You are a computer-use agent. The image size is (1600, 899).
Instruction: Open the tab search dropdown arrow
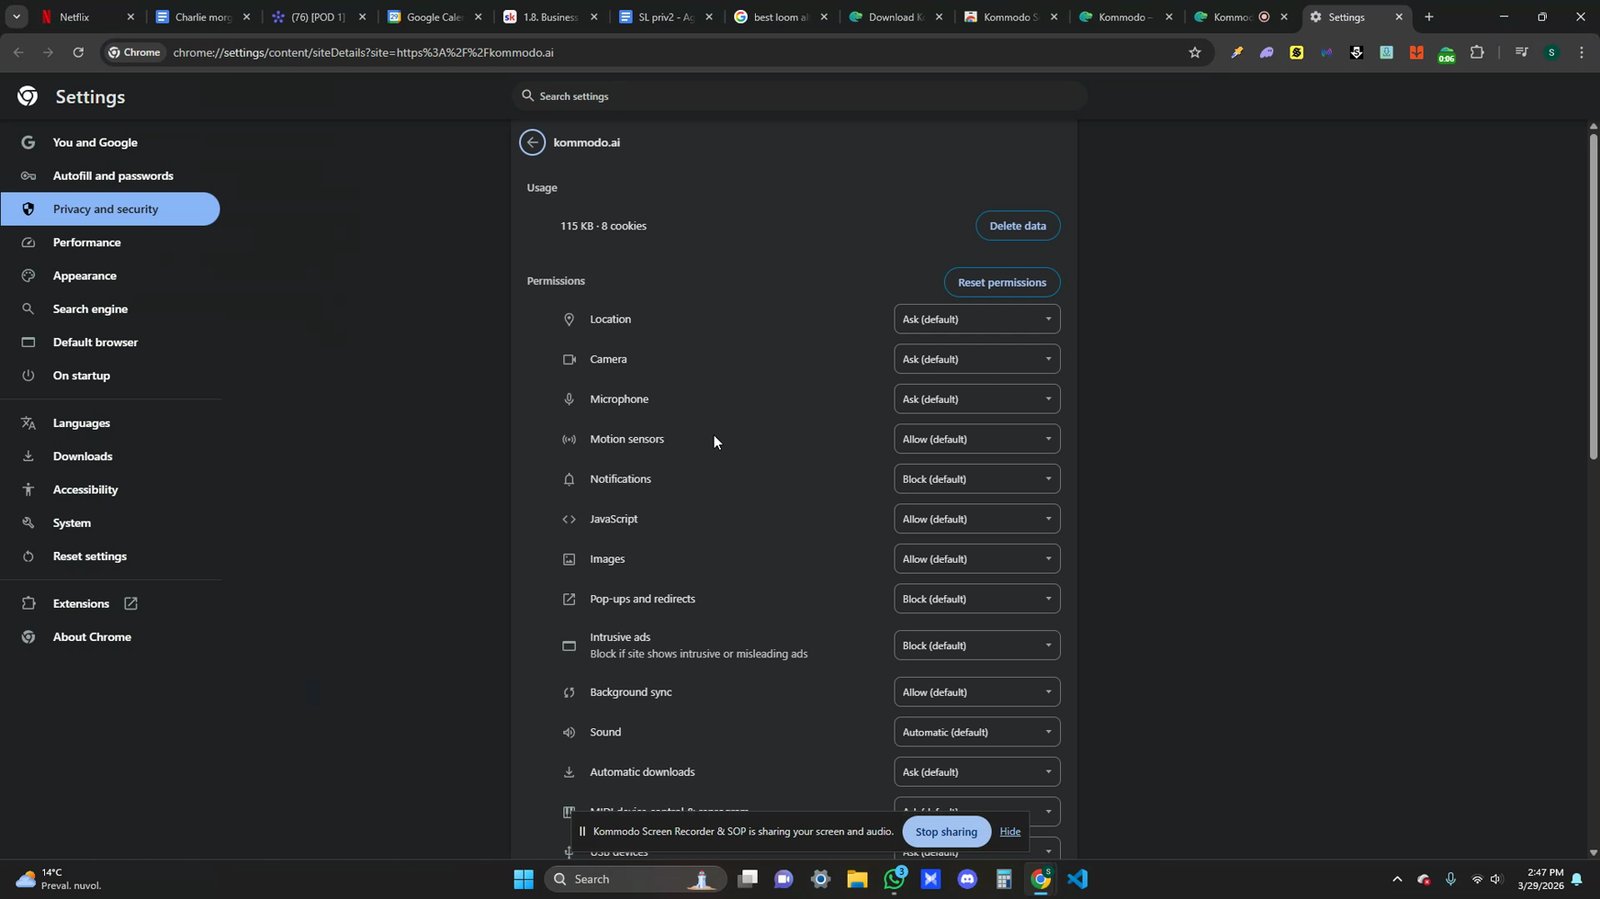16,17
